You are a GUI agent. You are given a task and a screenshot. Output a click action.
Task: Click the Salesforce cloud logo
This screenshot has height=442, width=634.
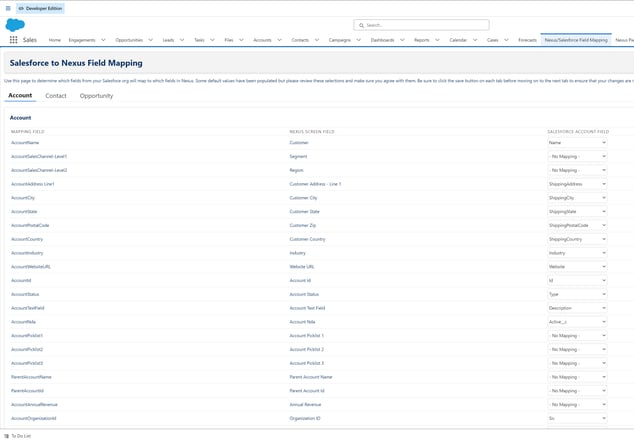point(15,25)
